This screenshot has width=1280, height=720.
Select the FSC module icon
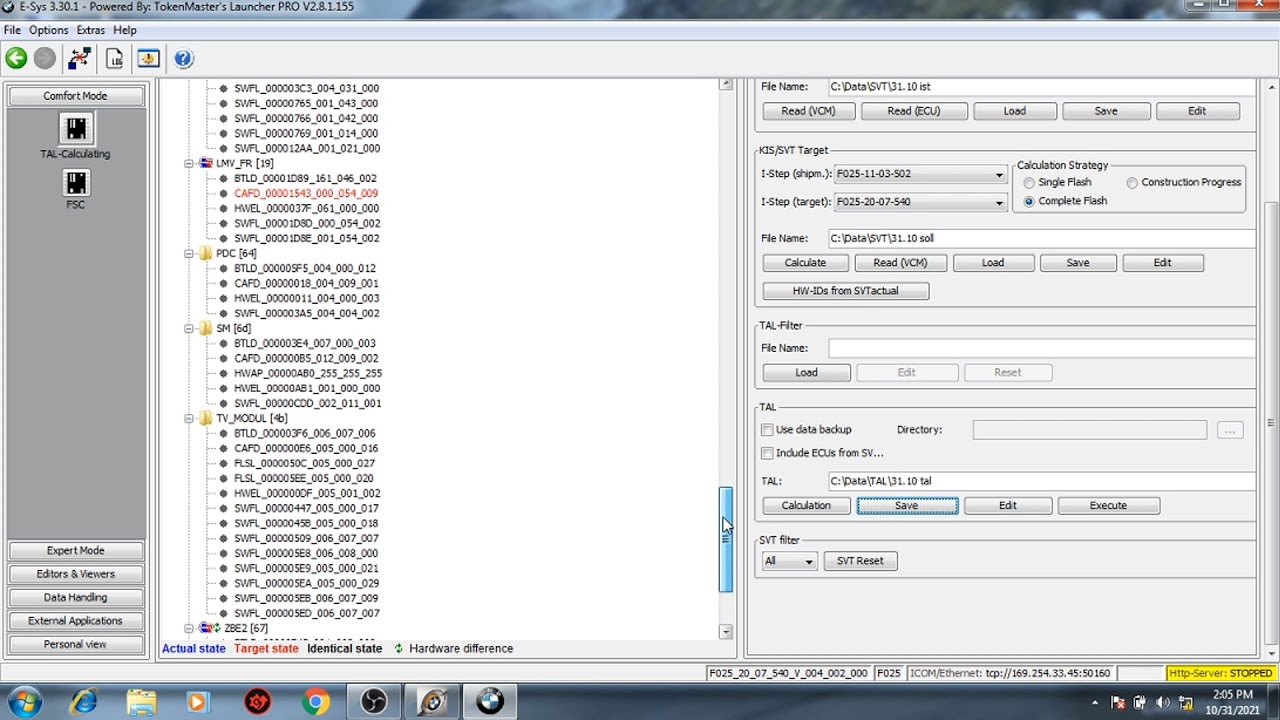click(x=76, y=183)
